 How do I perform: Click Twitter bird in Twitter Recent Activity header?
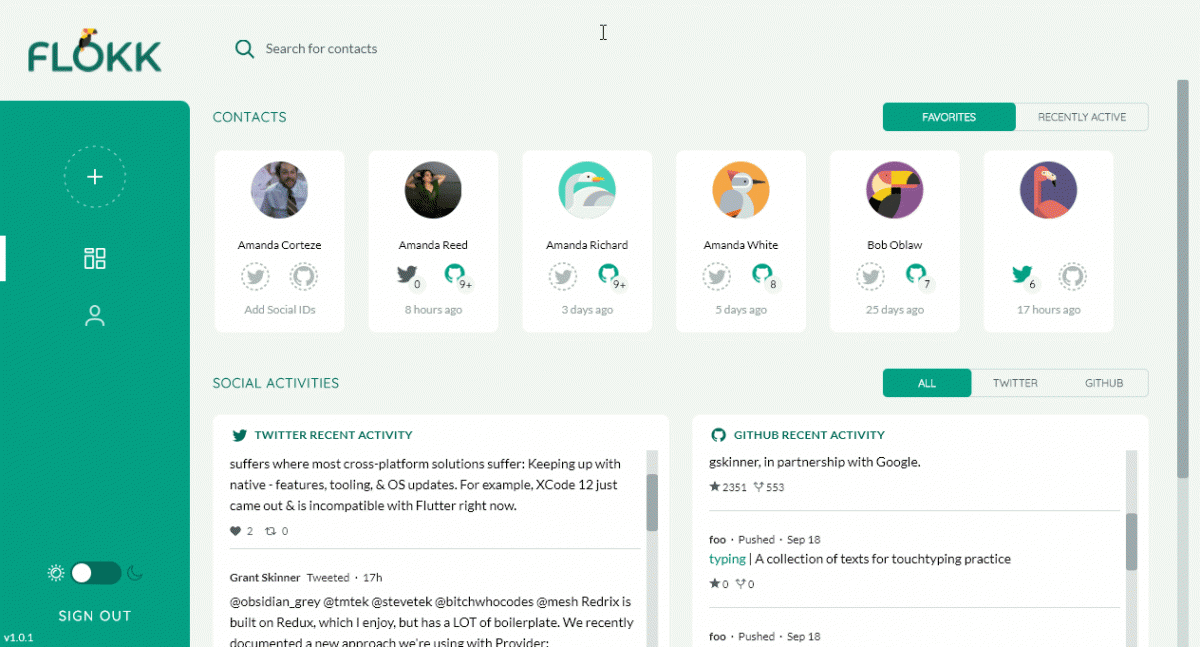coord(240,436)
